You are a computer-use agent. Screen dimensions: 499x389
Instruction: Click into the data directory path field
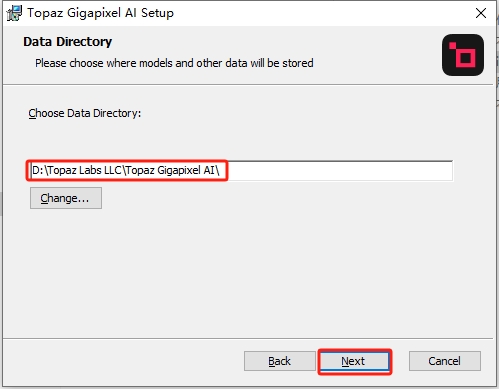pyautogui.click(x=241, y=171)
